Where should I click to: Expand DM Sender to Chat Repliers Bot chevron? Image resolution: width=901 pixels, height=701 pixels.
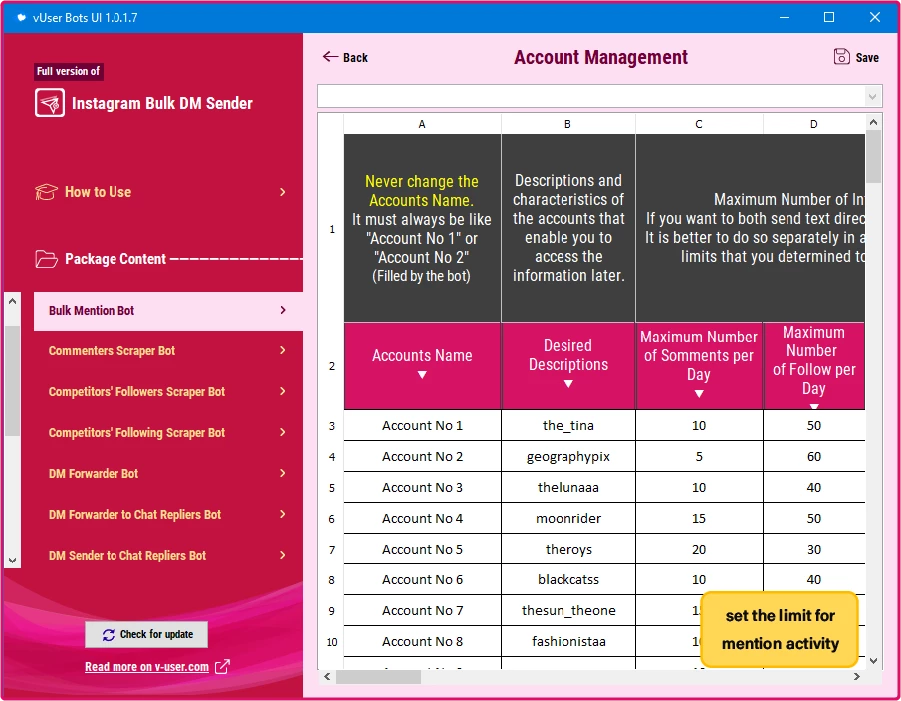(283, 555)
